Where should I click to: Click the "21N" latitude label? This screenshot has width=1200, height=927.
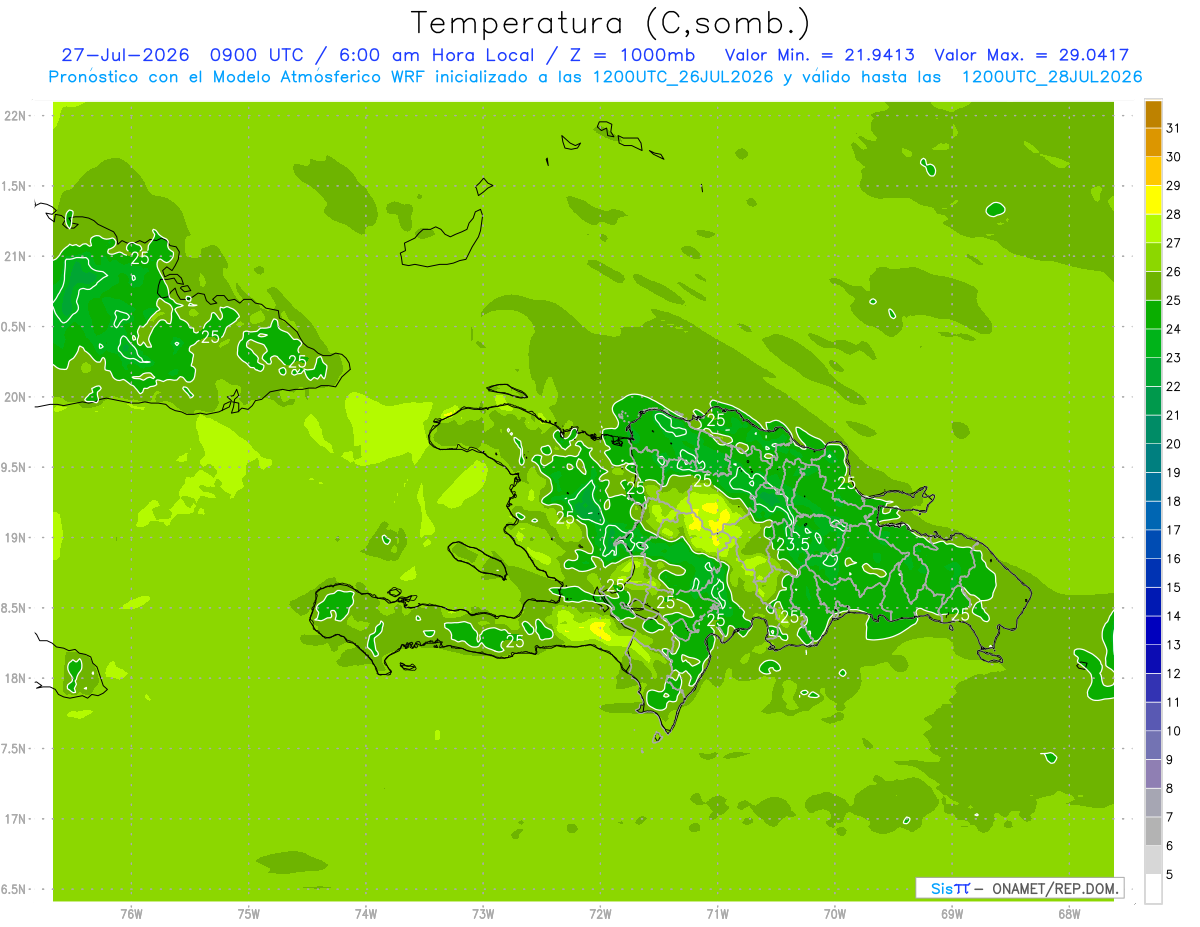15,256
